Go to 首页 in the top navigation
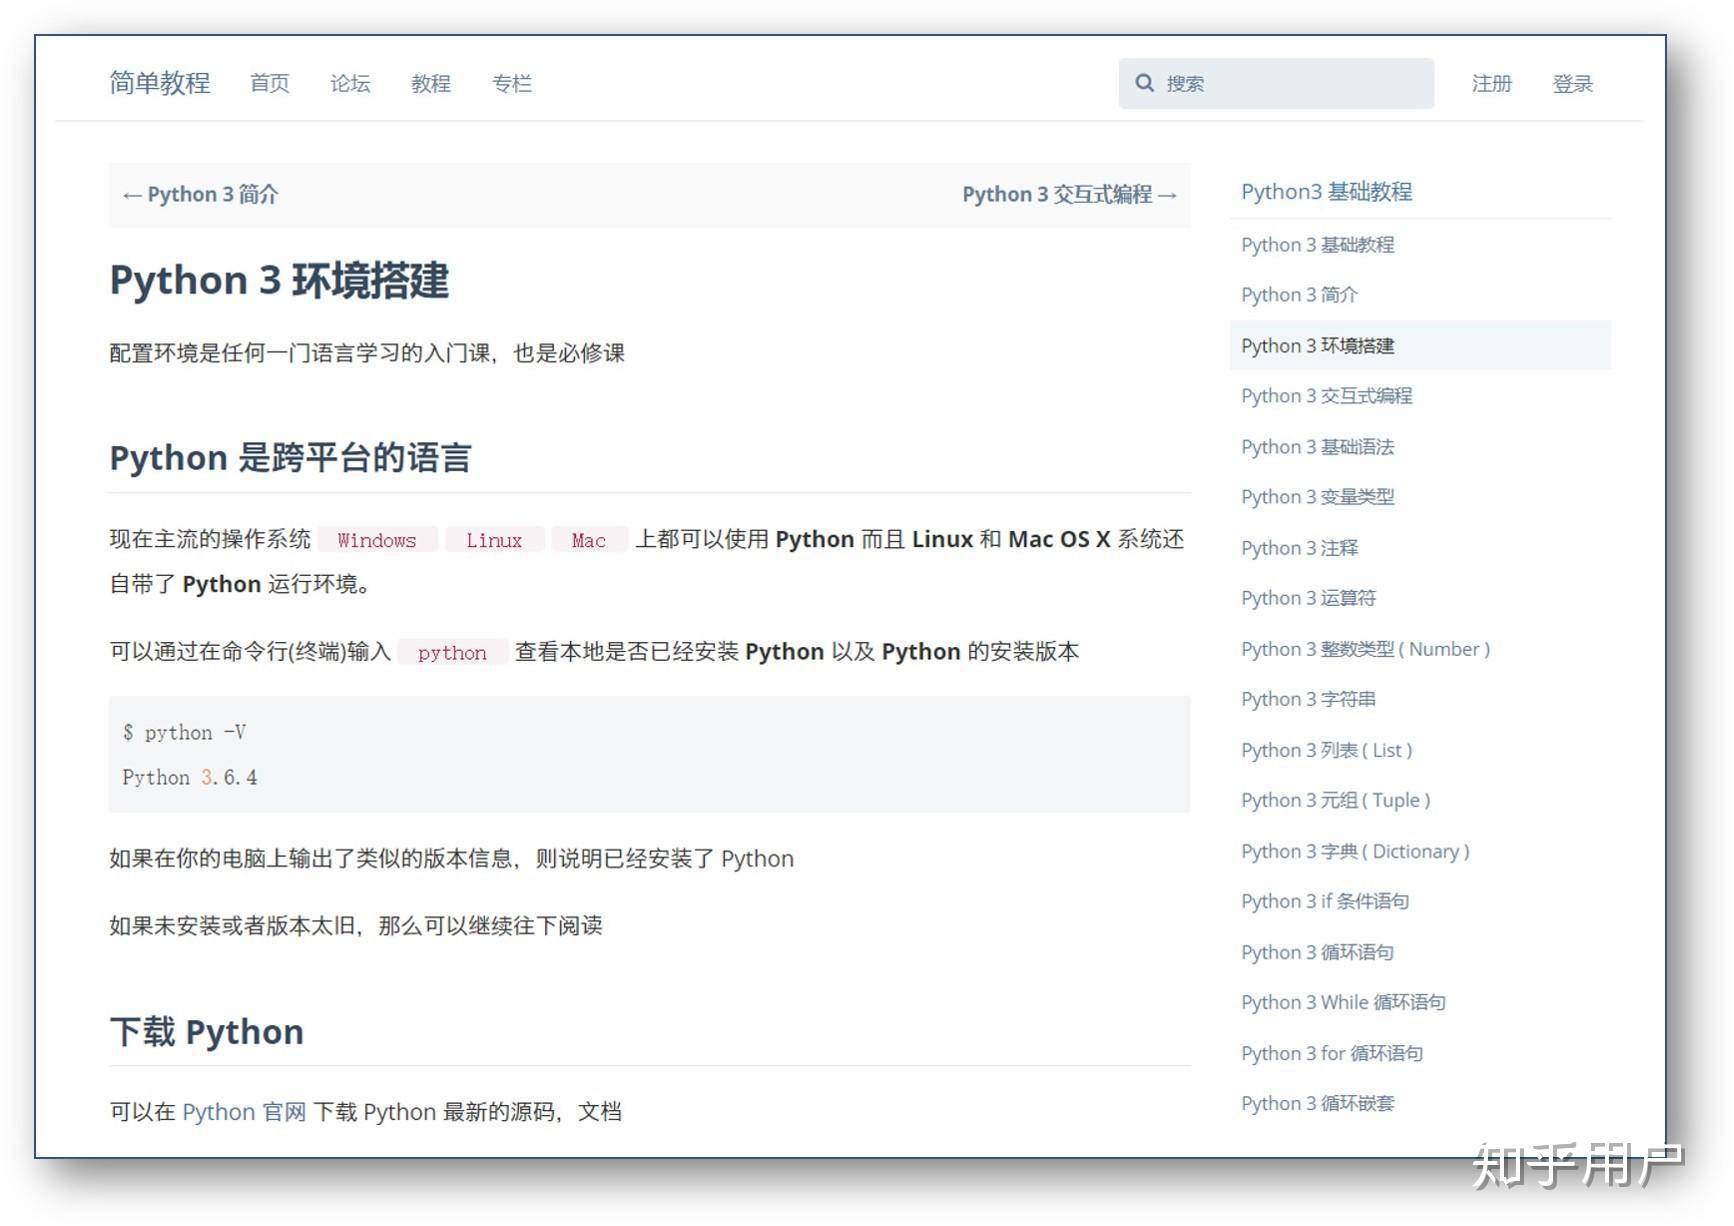This screenshot has width=1734, height=1226. (x=269, y=84)
